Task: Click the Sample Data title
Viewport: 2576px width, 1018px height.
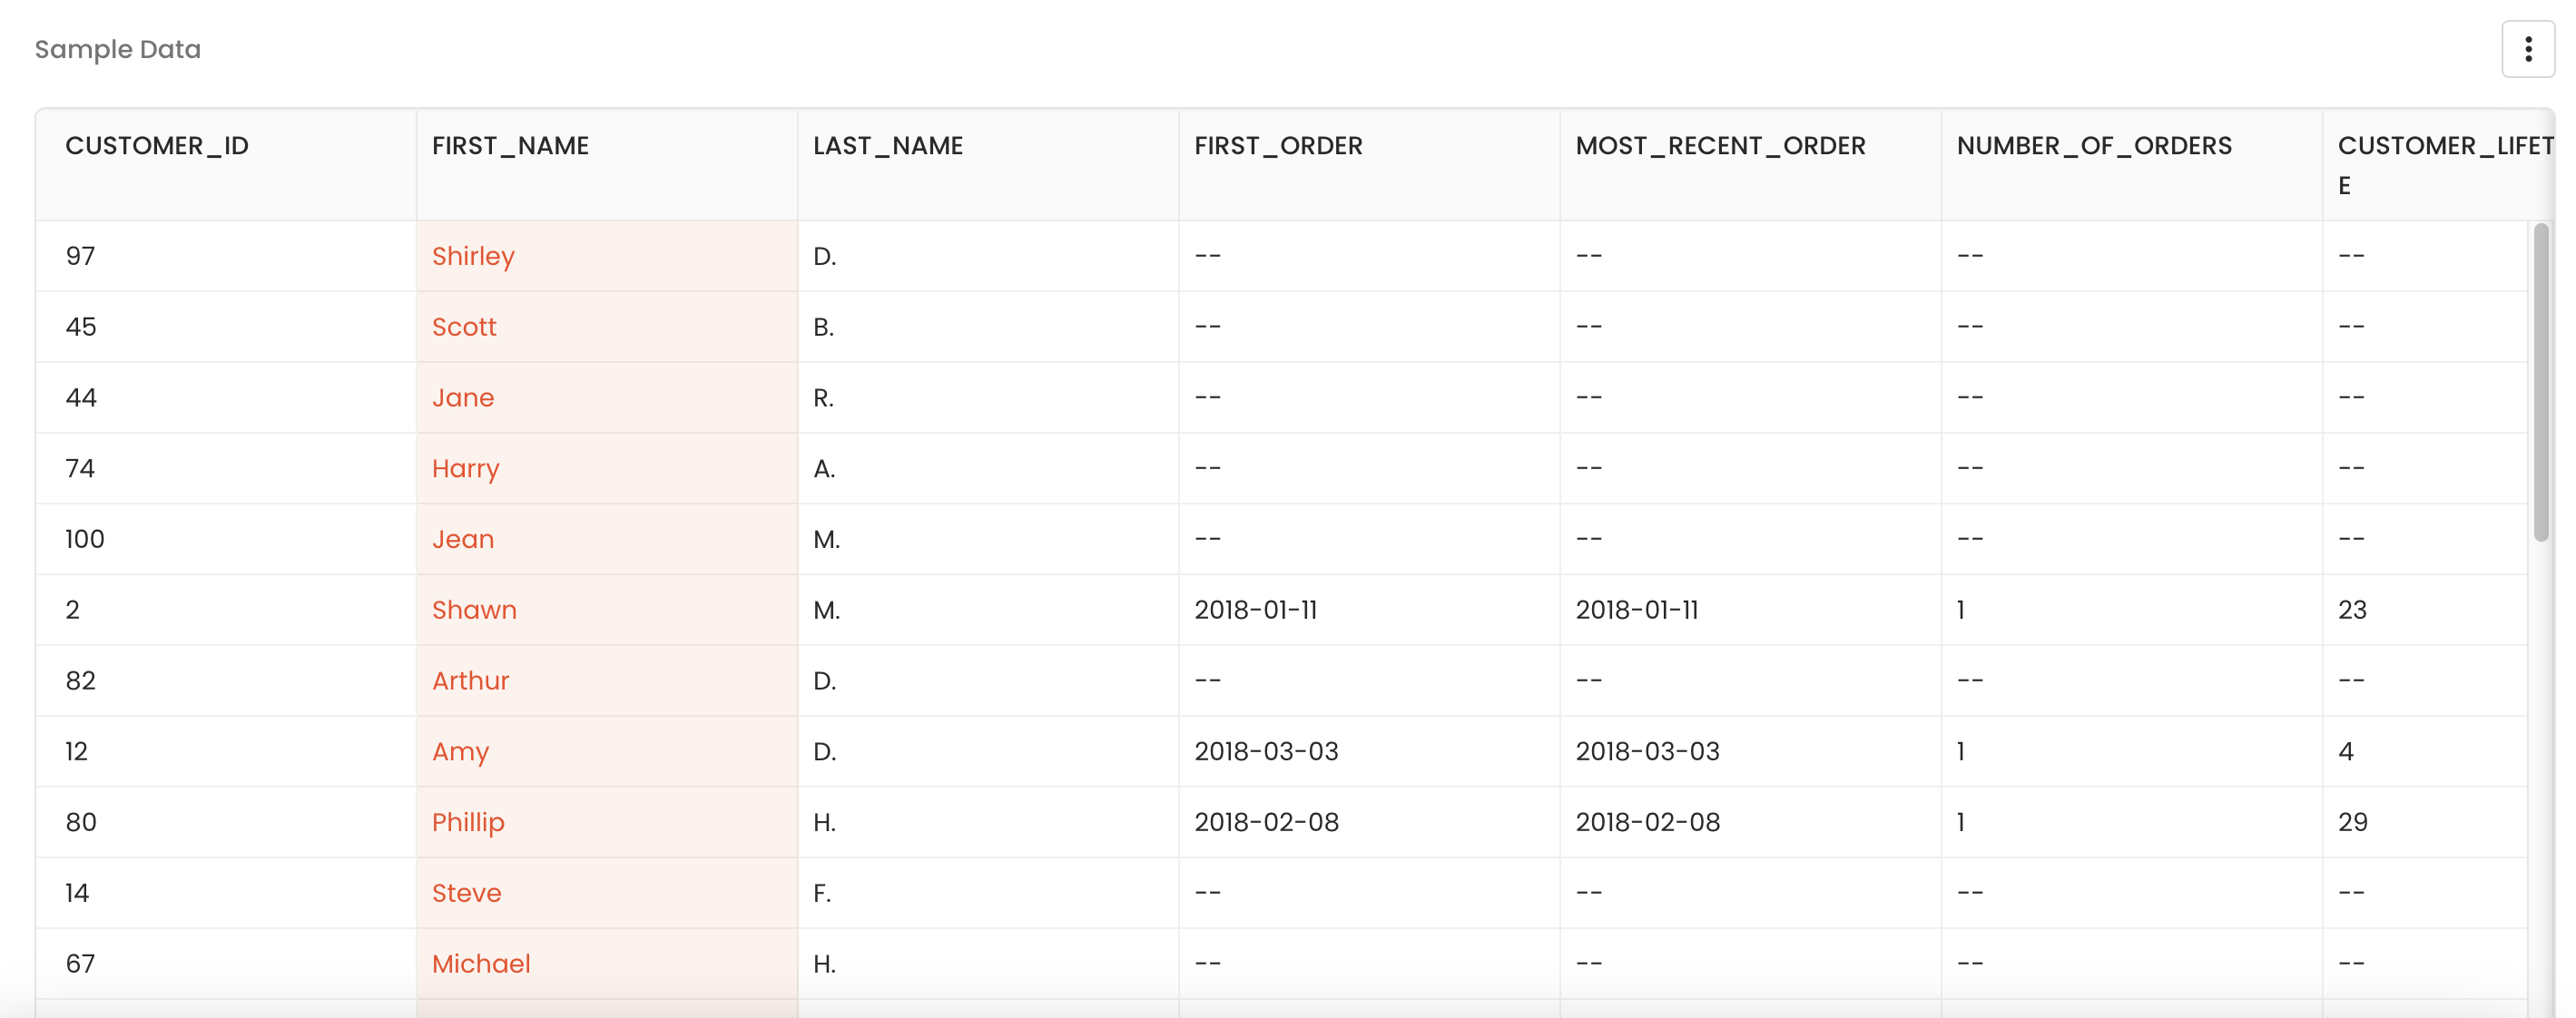Action: pos(118,49)
